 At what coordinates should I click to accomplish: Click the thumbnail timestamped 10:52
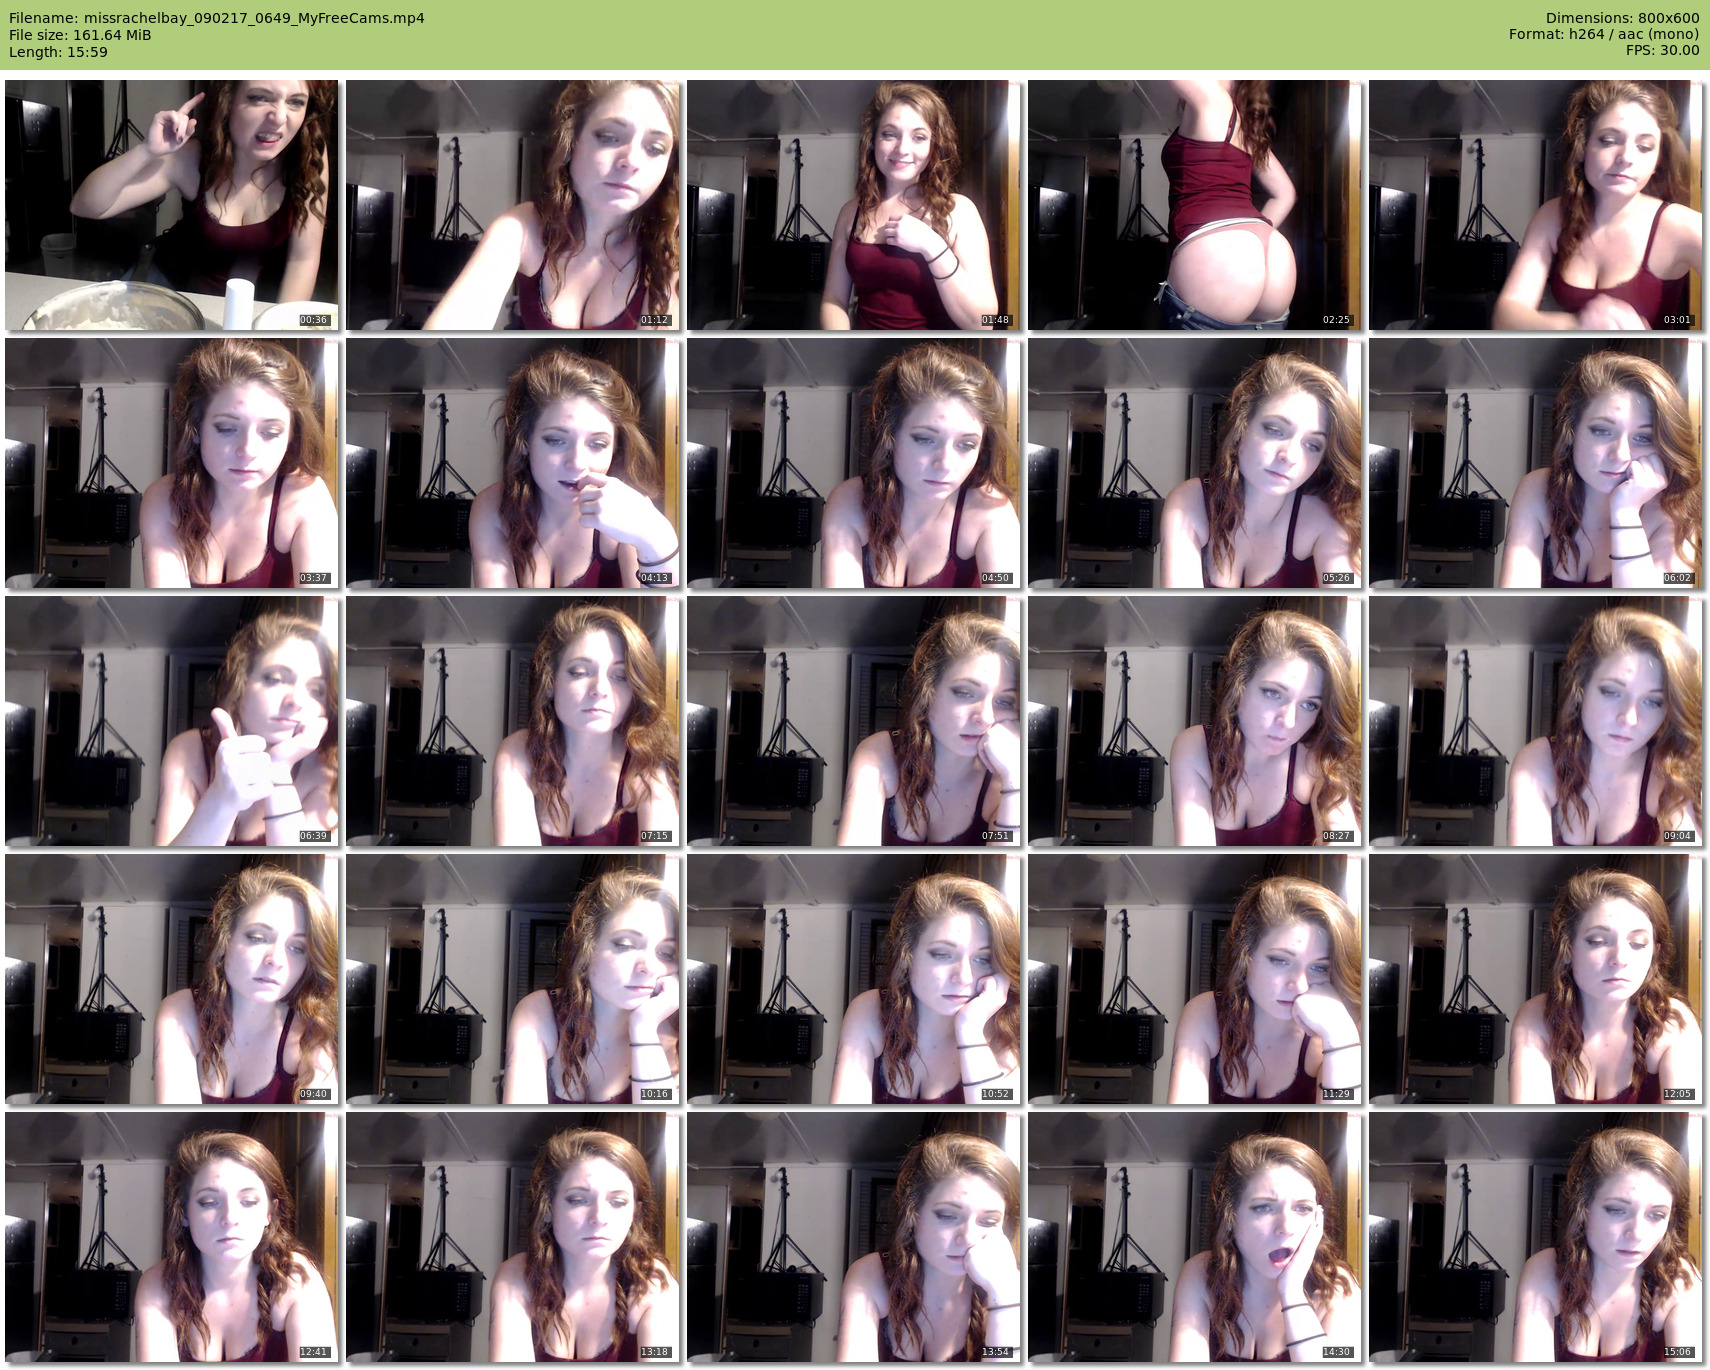(854, 979)
